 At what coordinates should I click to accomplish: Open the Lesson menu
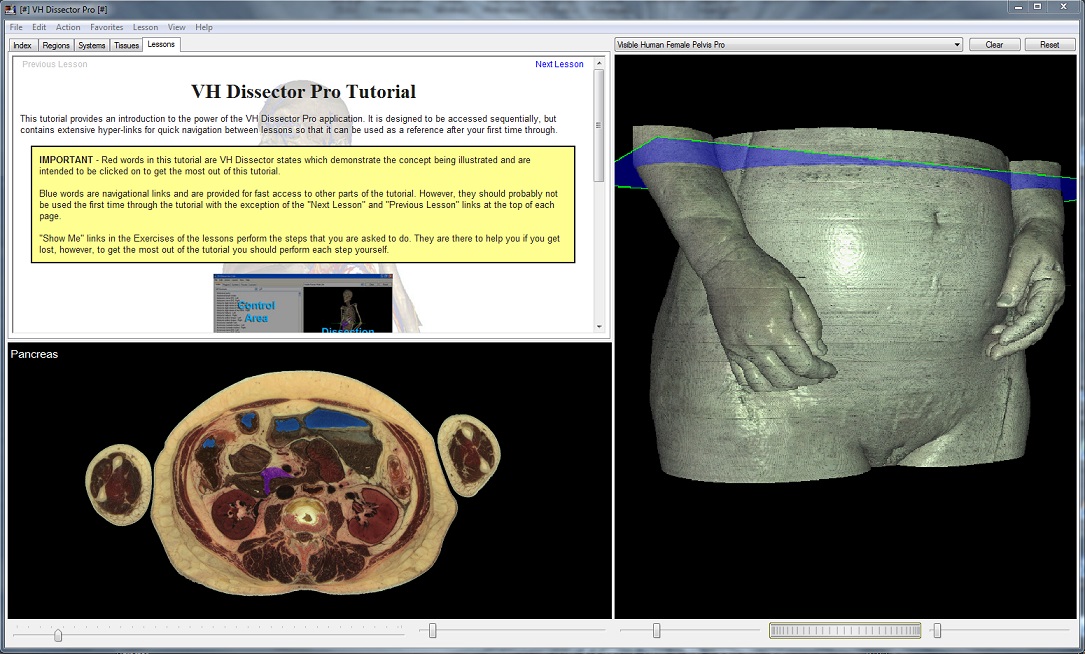click(145, 27)
